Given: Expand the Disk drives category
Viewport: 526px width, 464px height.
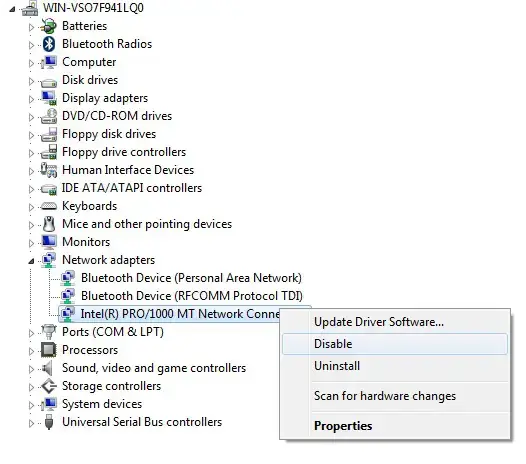Looking at the screenshot, I should [31, 81].
